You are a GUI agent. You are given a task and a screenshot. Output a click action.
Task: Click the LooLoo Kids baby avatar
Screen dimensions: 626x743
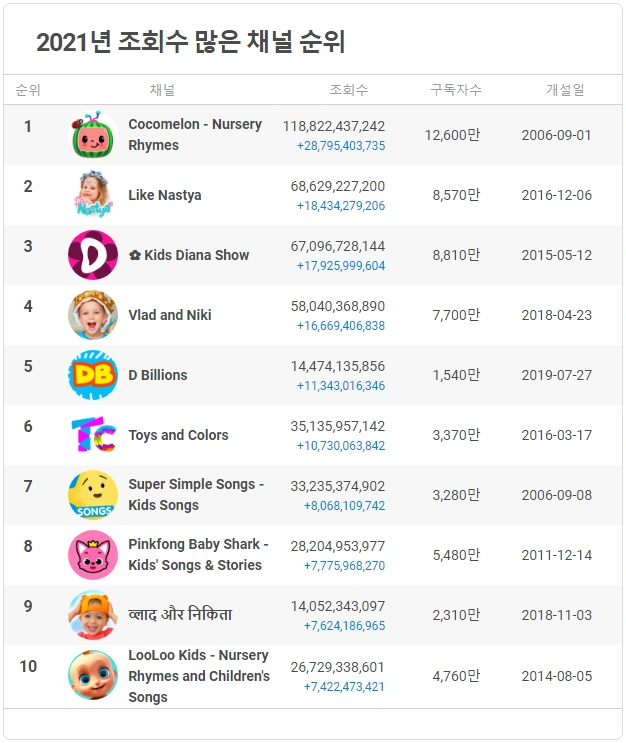(x=93, y=675)
